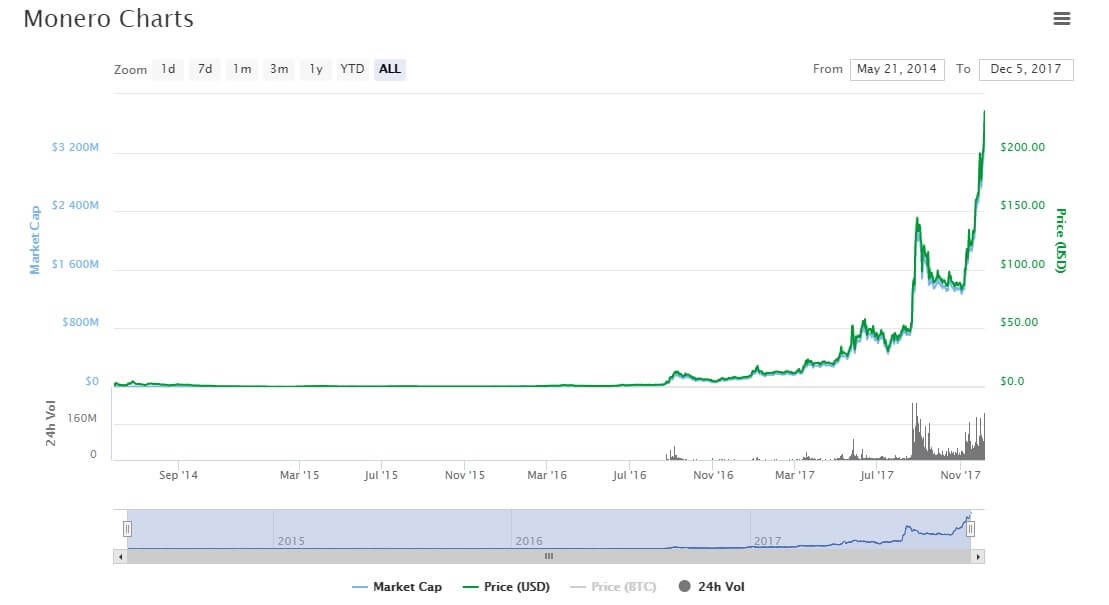Click the $200.00 price axis label
The image size is (1109, 605).
pyautogui.click(x=1023, y=147)
